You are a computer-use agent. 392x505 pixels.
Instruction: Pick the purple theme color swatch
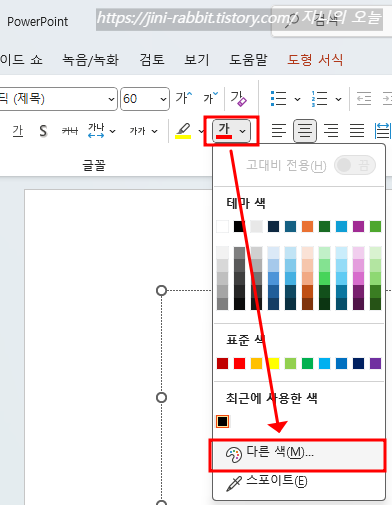pos(358,226)
